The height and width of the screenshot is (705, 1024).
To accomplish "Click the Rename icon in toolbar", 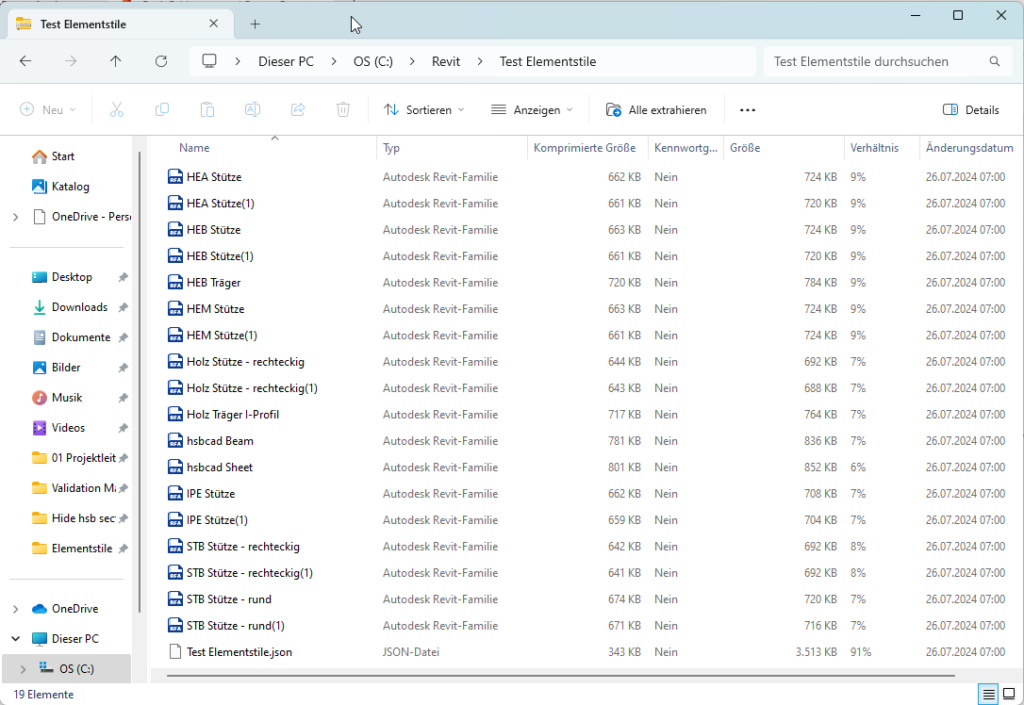I will click(253, 110).
